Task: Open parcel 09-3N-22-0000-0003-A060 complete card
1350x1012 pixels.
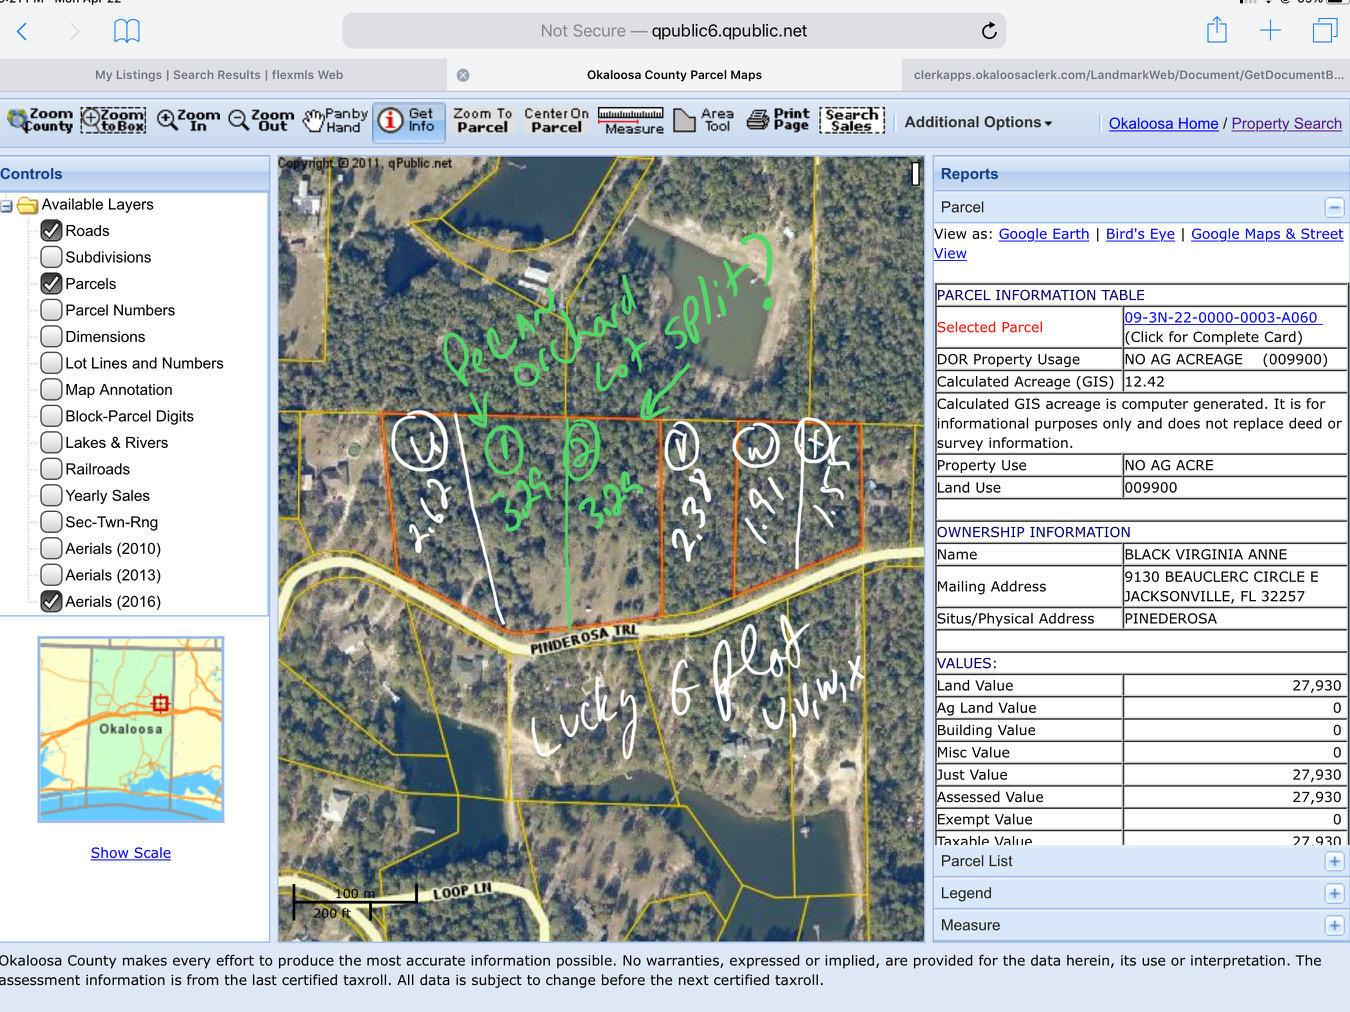Action: pyautogui.click(x=1221, y=318)
